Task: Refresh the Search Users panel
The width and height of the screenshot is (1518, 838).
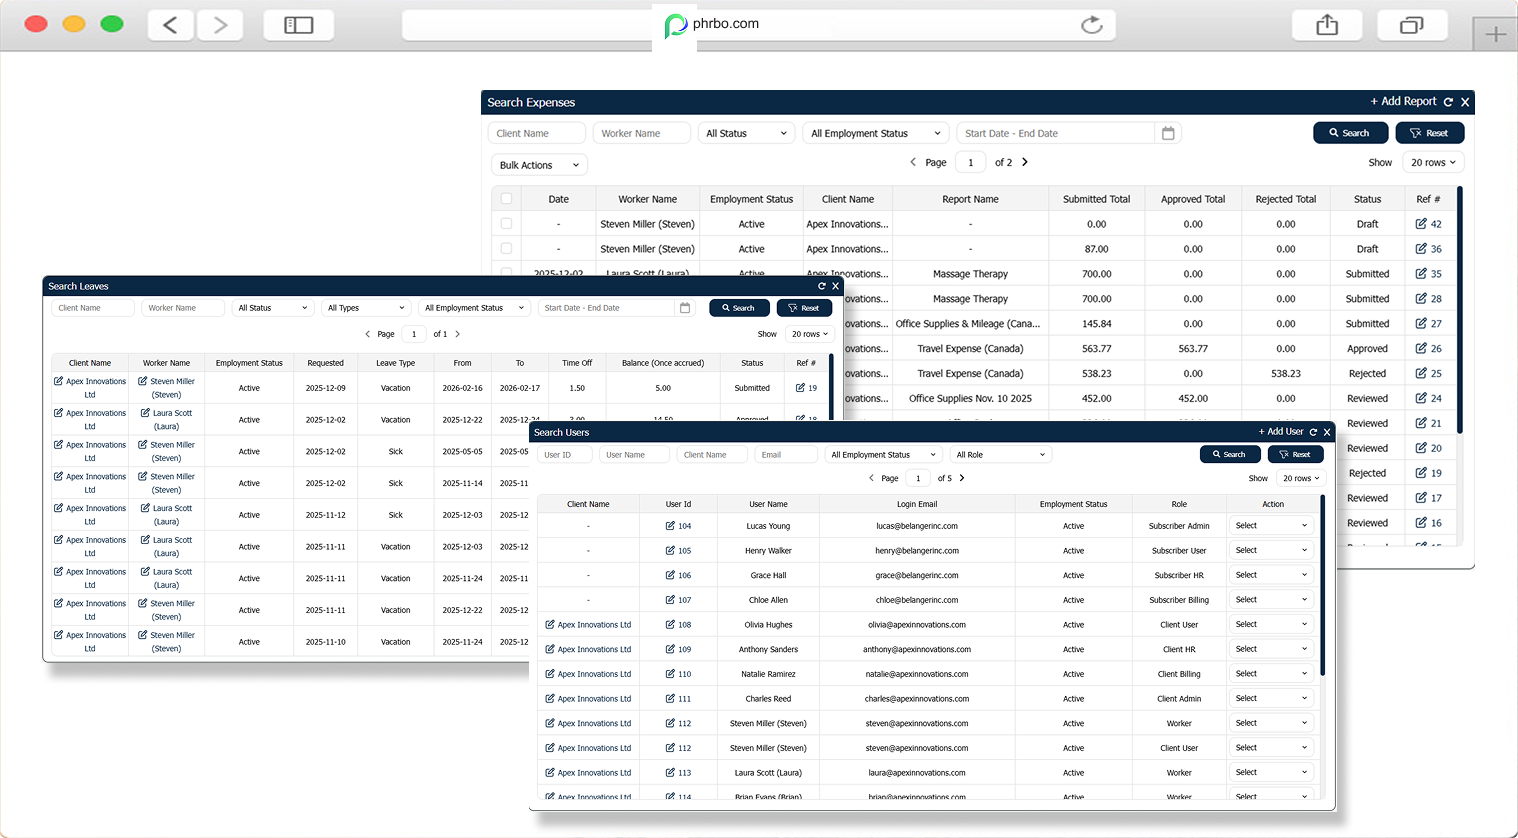Action: [1312, 432]
